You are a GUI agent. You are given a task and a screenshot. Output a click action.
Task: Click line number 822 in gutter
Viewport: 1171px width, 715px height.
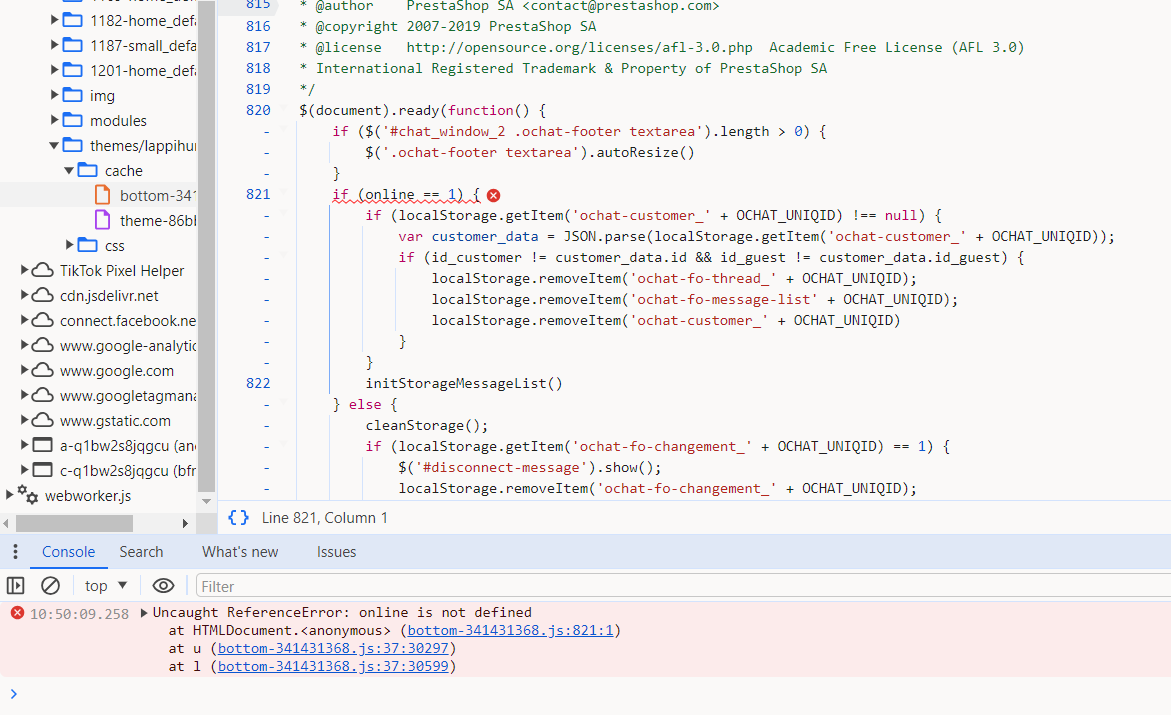[258, 383]
